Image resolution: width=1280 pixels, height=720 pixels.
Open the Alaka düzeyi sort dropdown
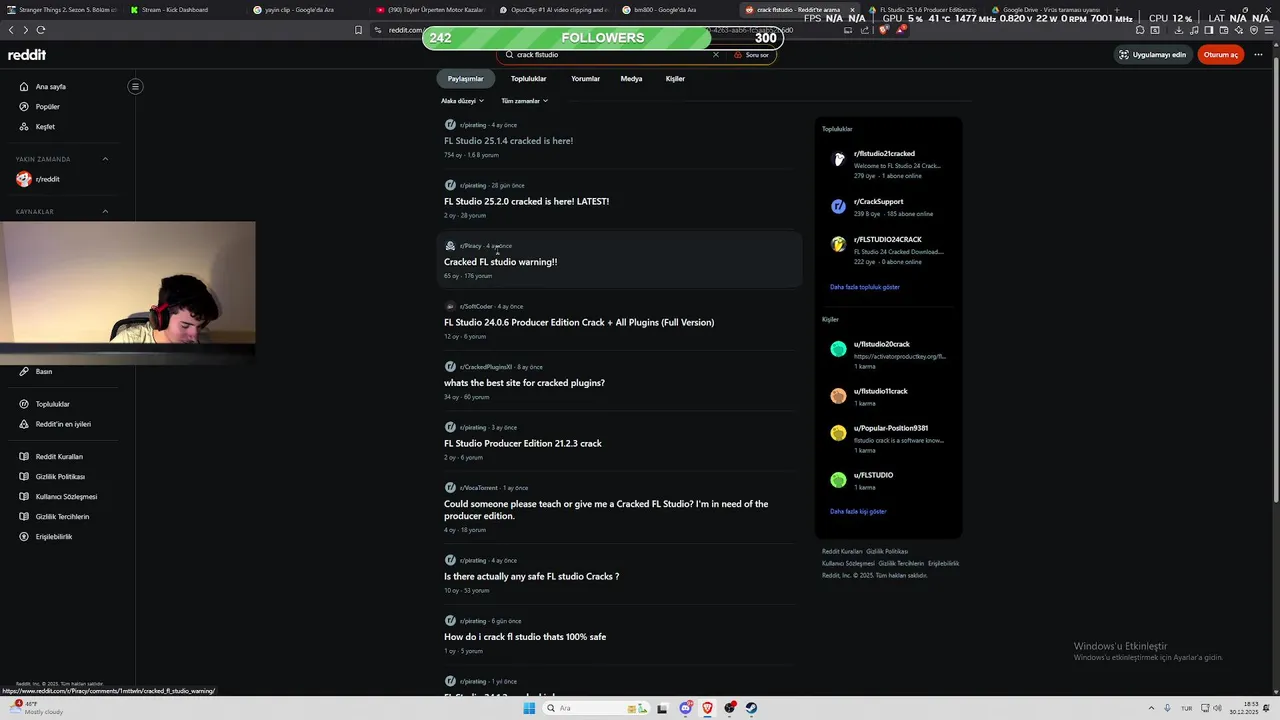pos(462,101)
